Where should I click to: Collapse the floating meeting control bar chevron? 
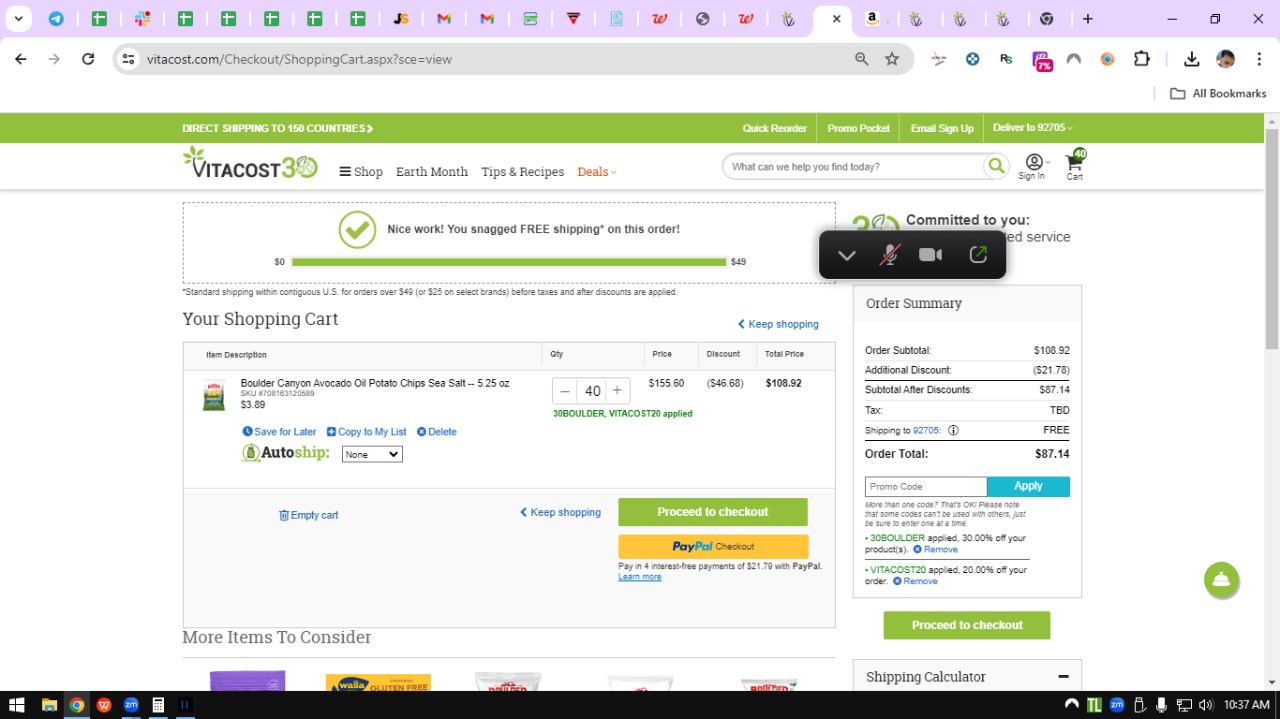click(x=847, y=255)
